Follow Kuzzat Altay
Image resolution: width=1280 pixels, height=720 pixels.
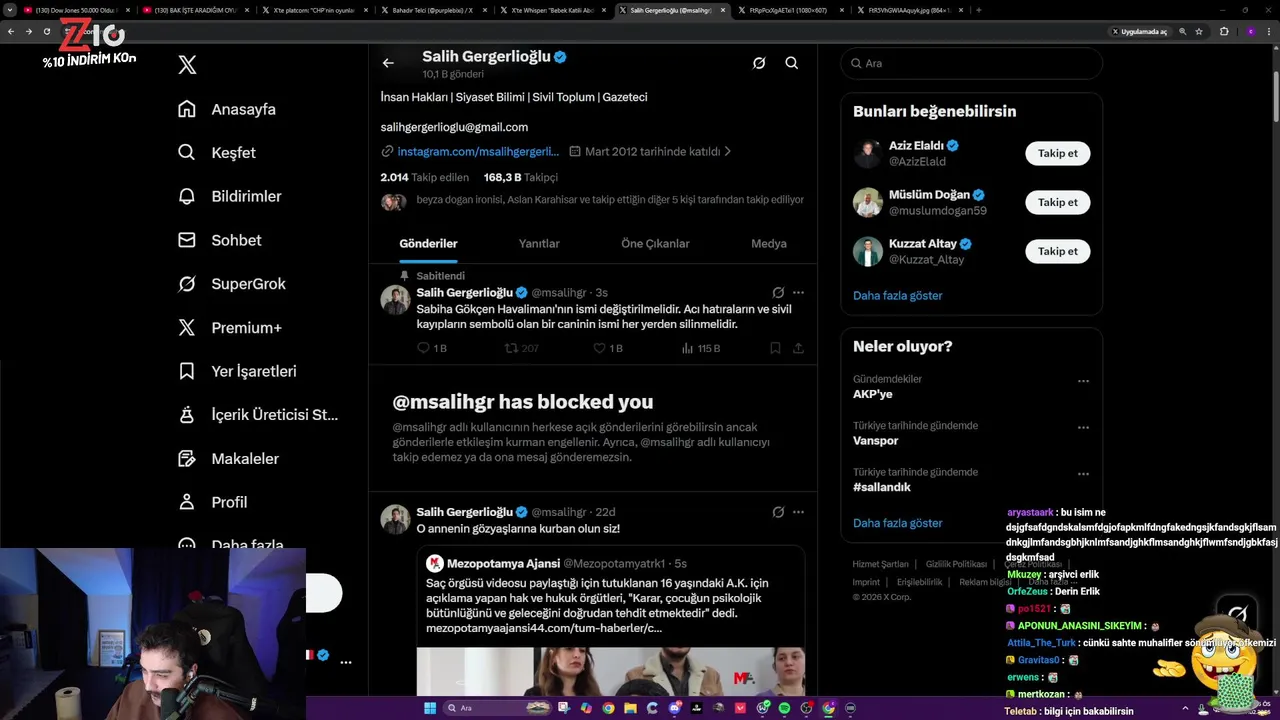[x=1057, y=251]
